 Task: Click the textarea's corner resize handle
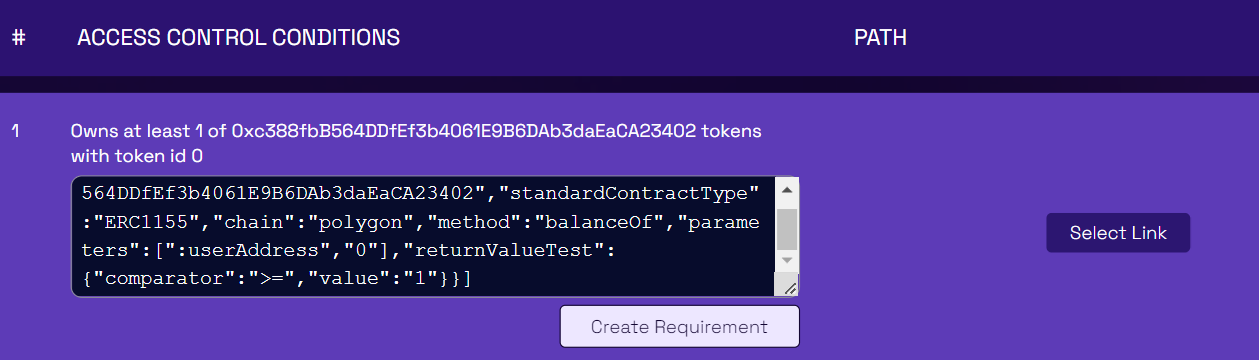(x=789, y=287)
